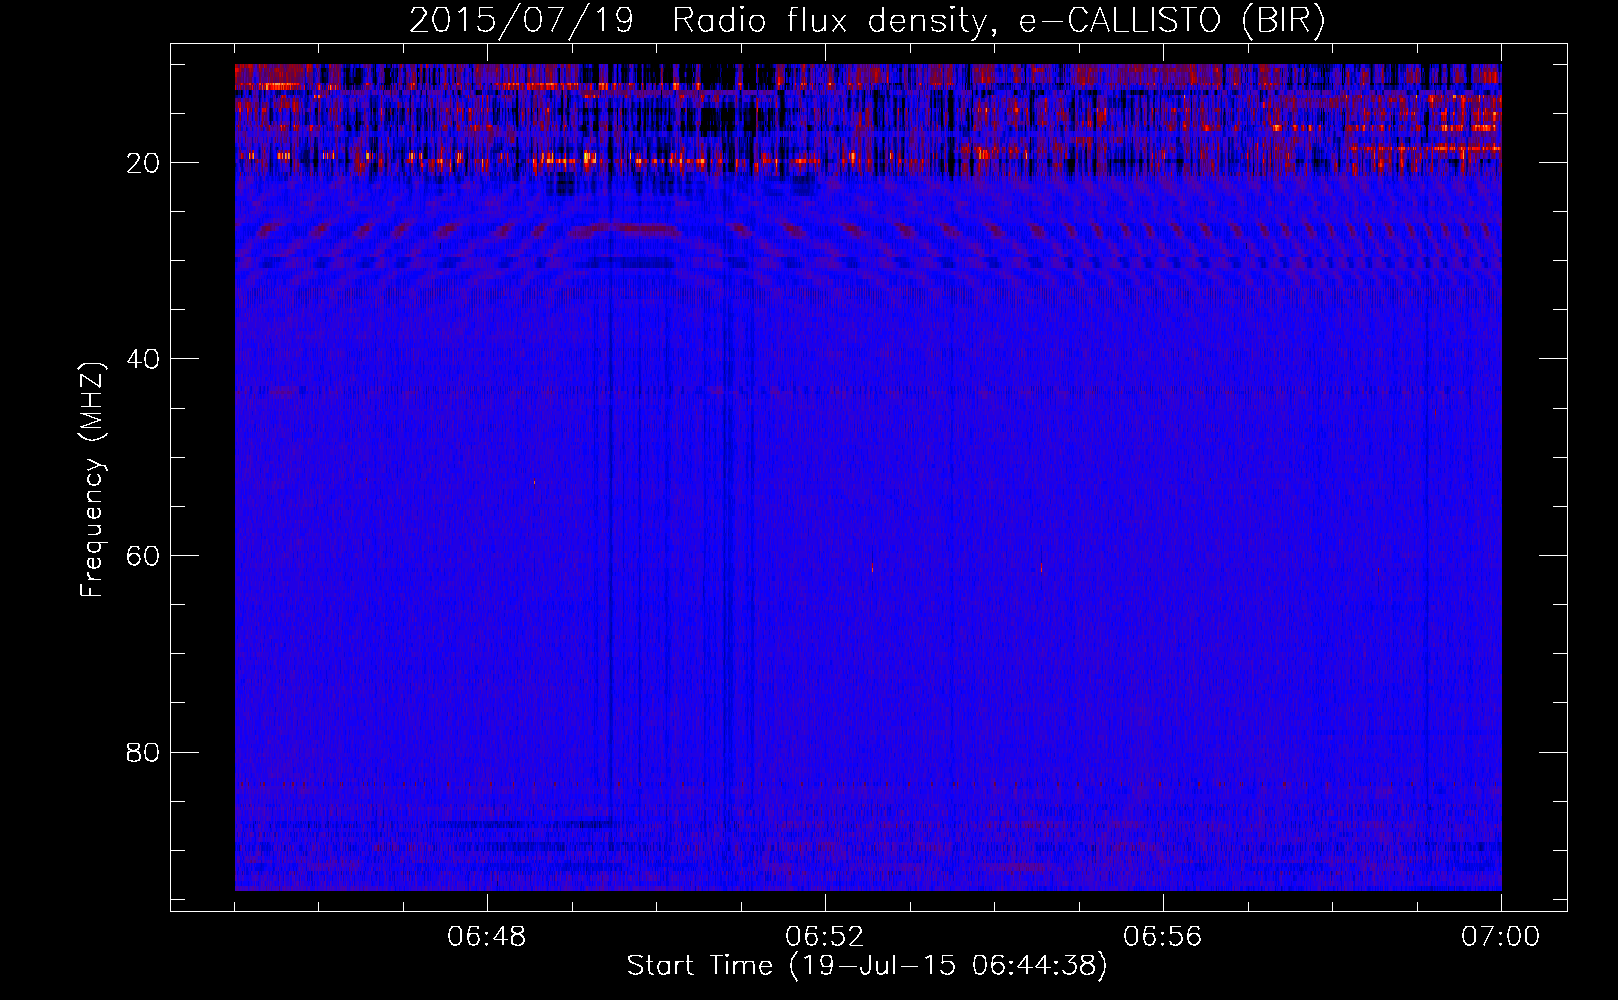The image size is (1618, 1000).
Task: Click the '80' frequency tick label
Action: tap(144, 752)
